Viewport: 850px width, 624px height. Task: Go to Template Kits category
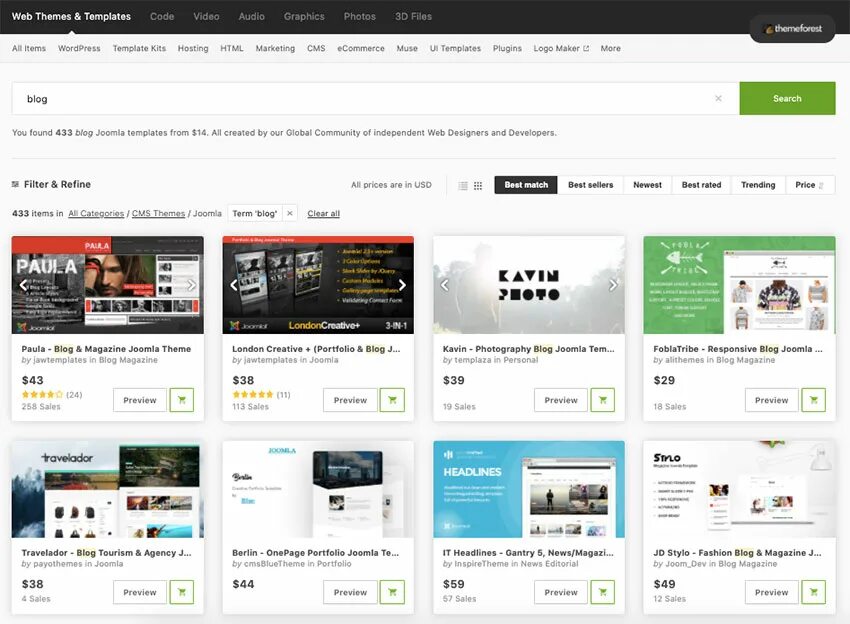tap(139, 48)
